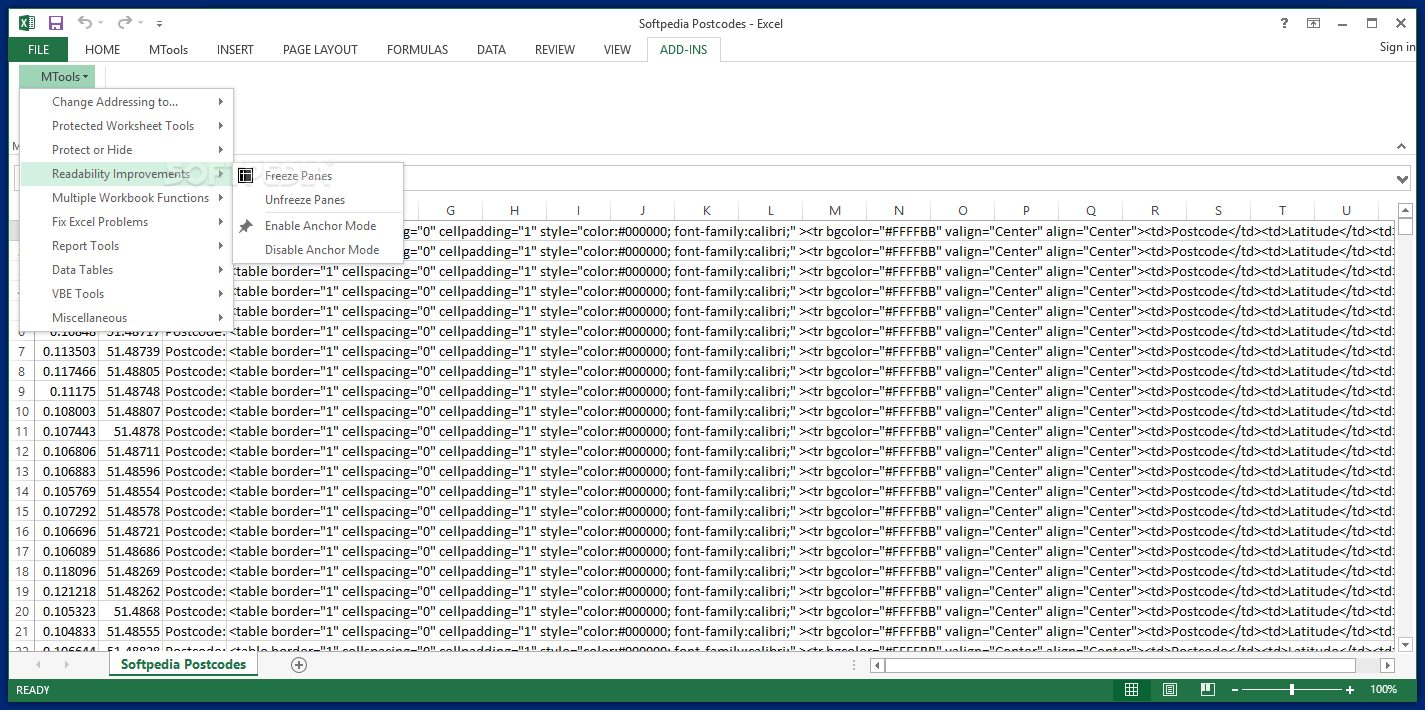This screenshot has width=1425, height=710.
Task: Select row header 17
Action: [x=22, y=551]
